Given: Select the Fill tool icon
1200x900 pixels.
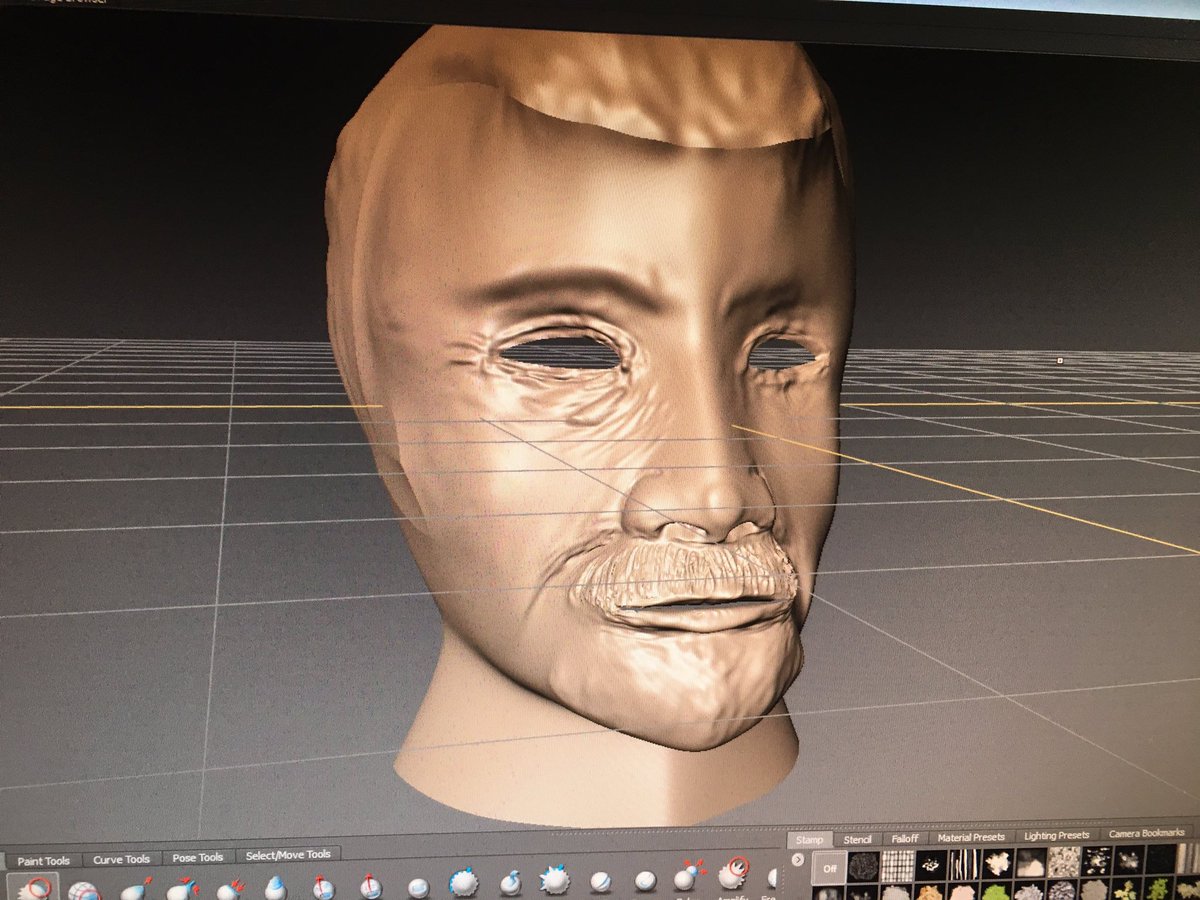Looking at the screenshot, I should click(x=554, y=881).
